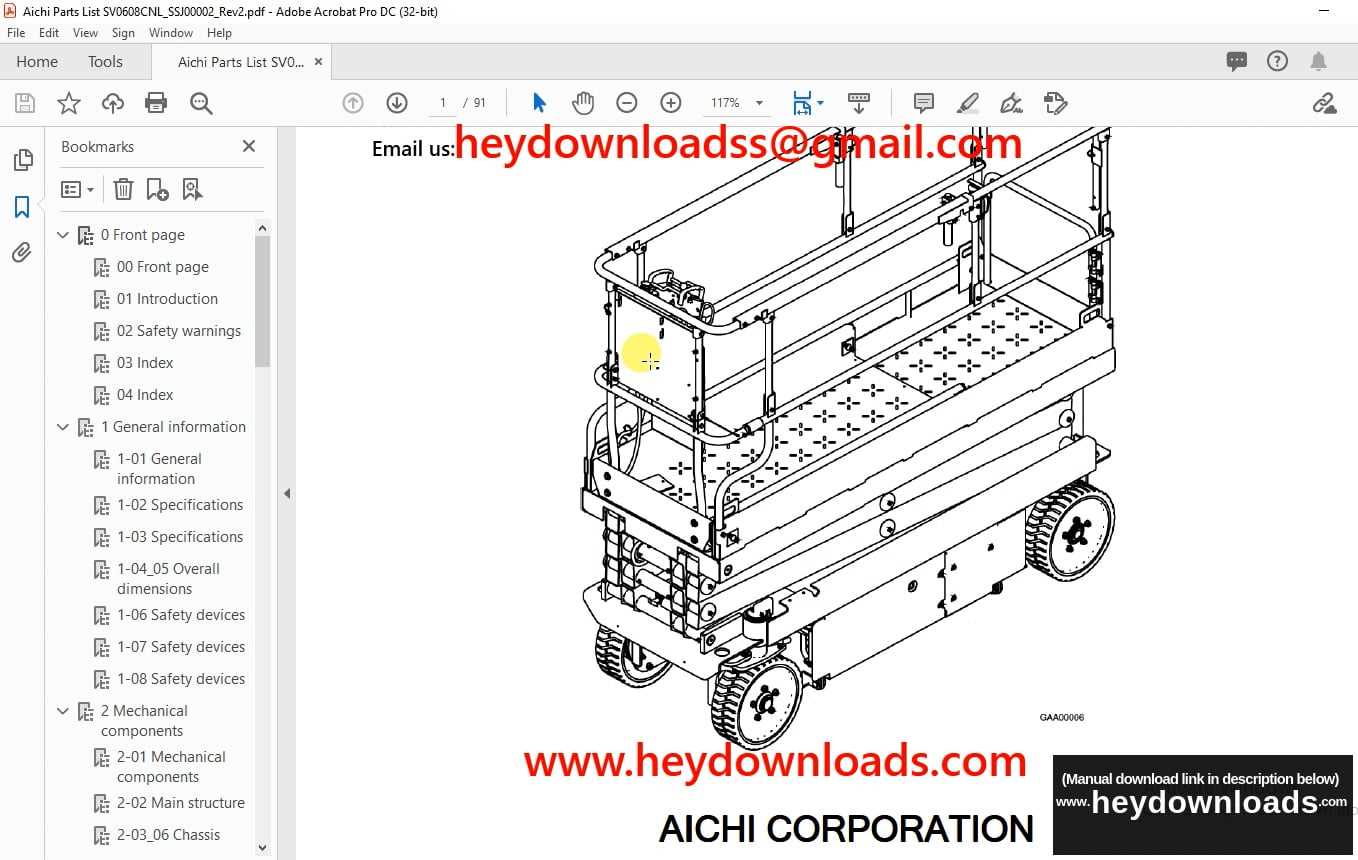
Task: Delete selected bookmark with trash icon
Action: tap(123, 189)
